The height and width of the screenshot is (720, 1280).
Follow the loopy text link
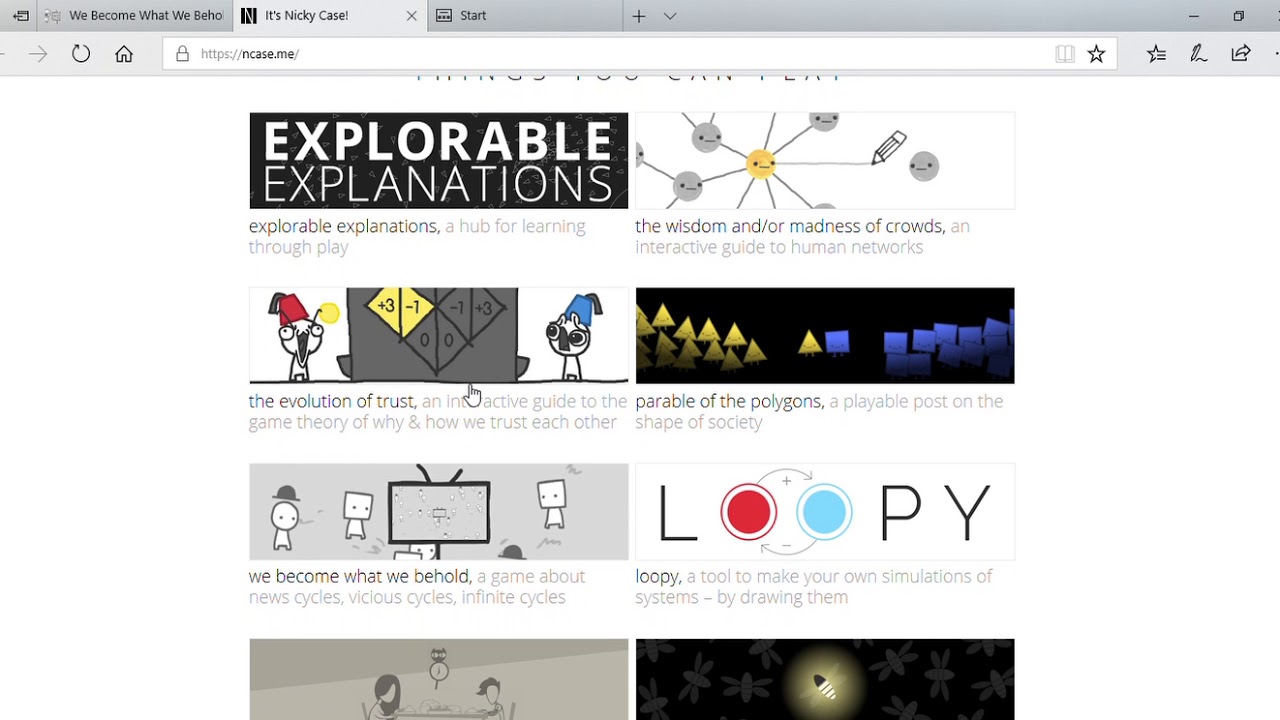click(658, 577)
